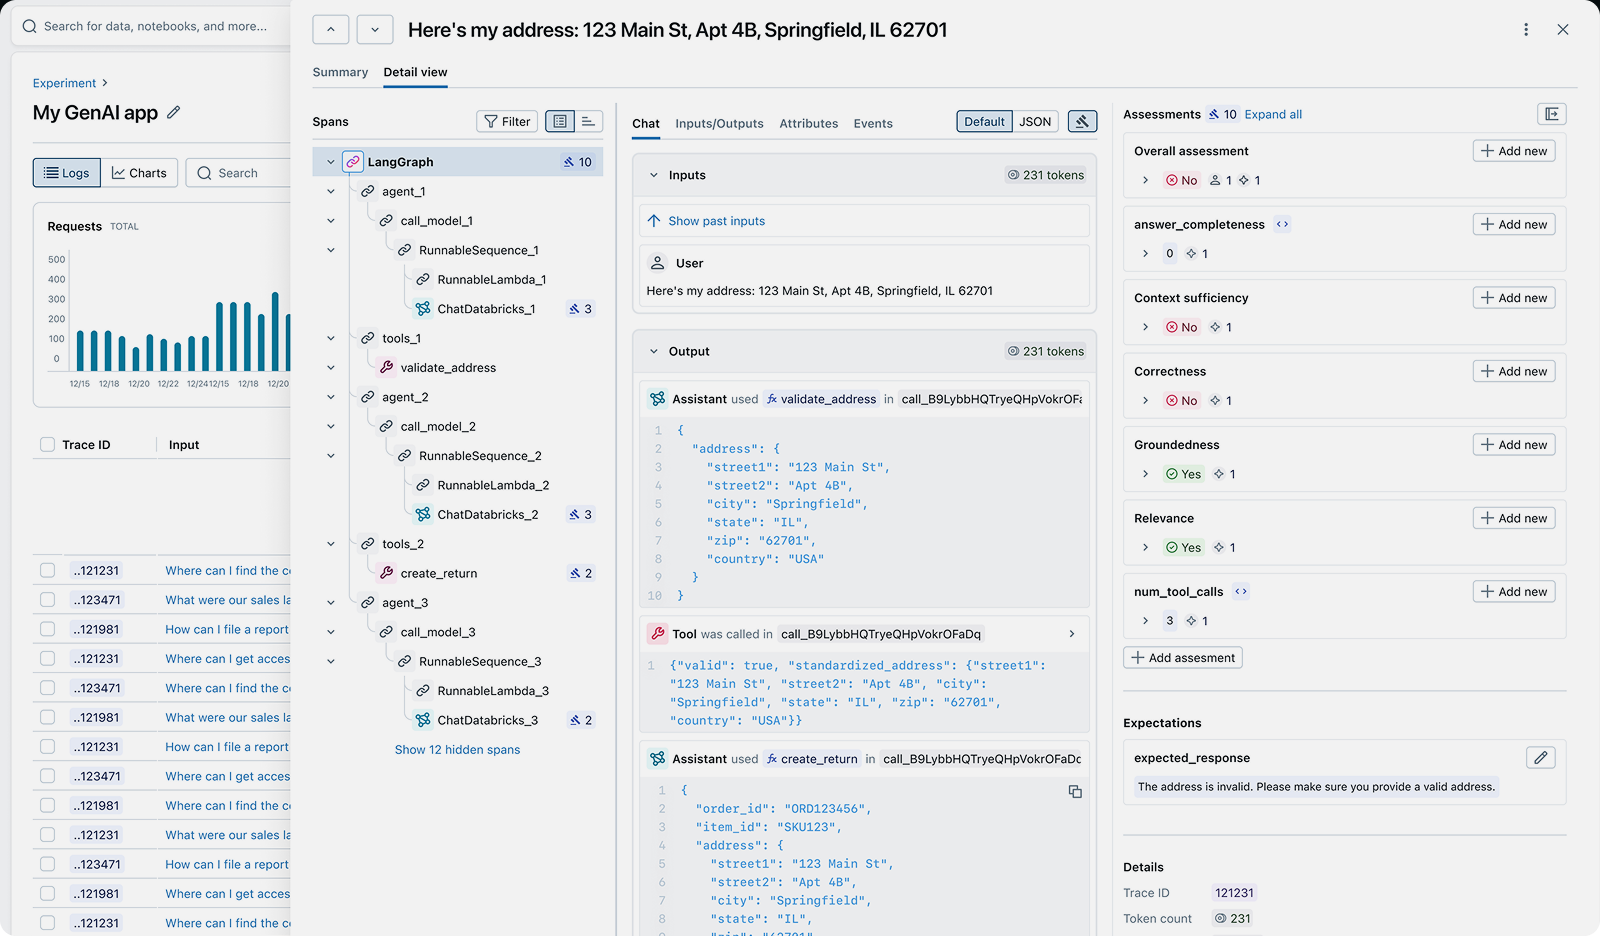Add new Correctness assessment

pyautogui.click(x=1513, y=370)
